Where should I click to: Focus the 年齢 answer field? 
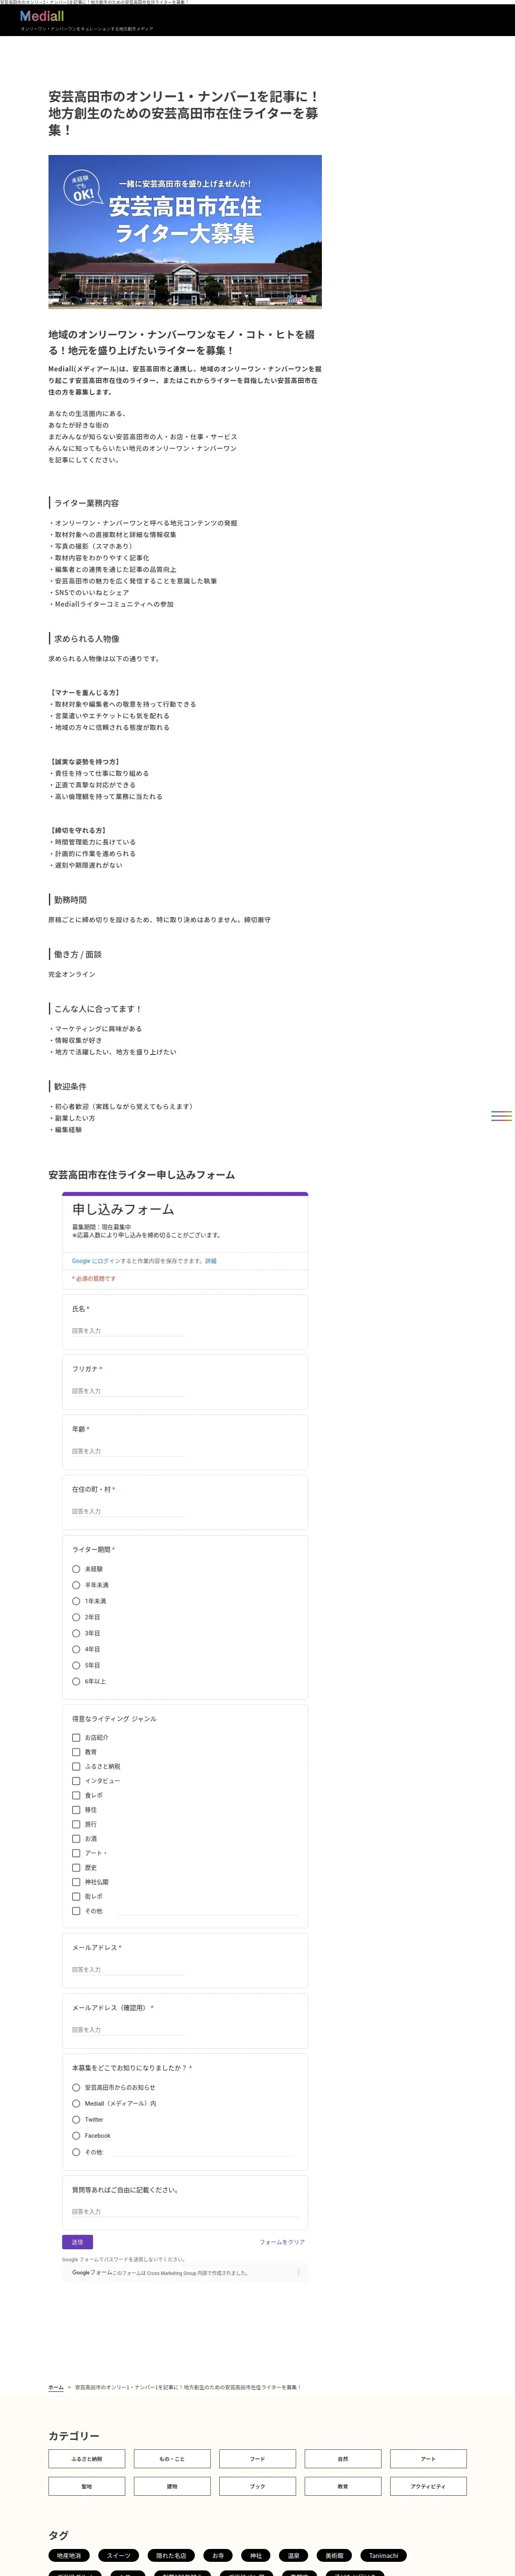tap(128, 1451)
